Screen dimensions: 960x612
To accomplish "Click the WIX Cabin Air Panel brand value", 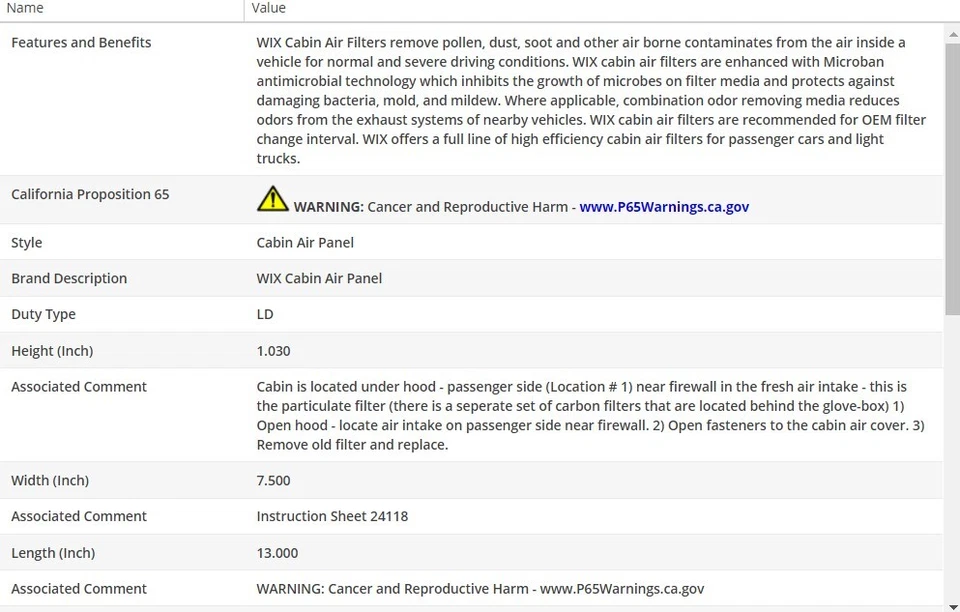I will [319, 279].
